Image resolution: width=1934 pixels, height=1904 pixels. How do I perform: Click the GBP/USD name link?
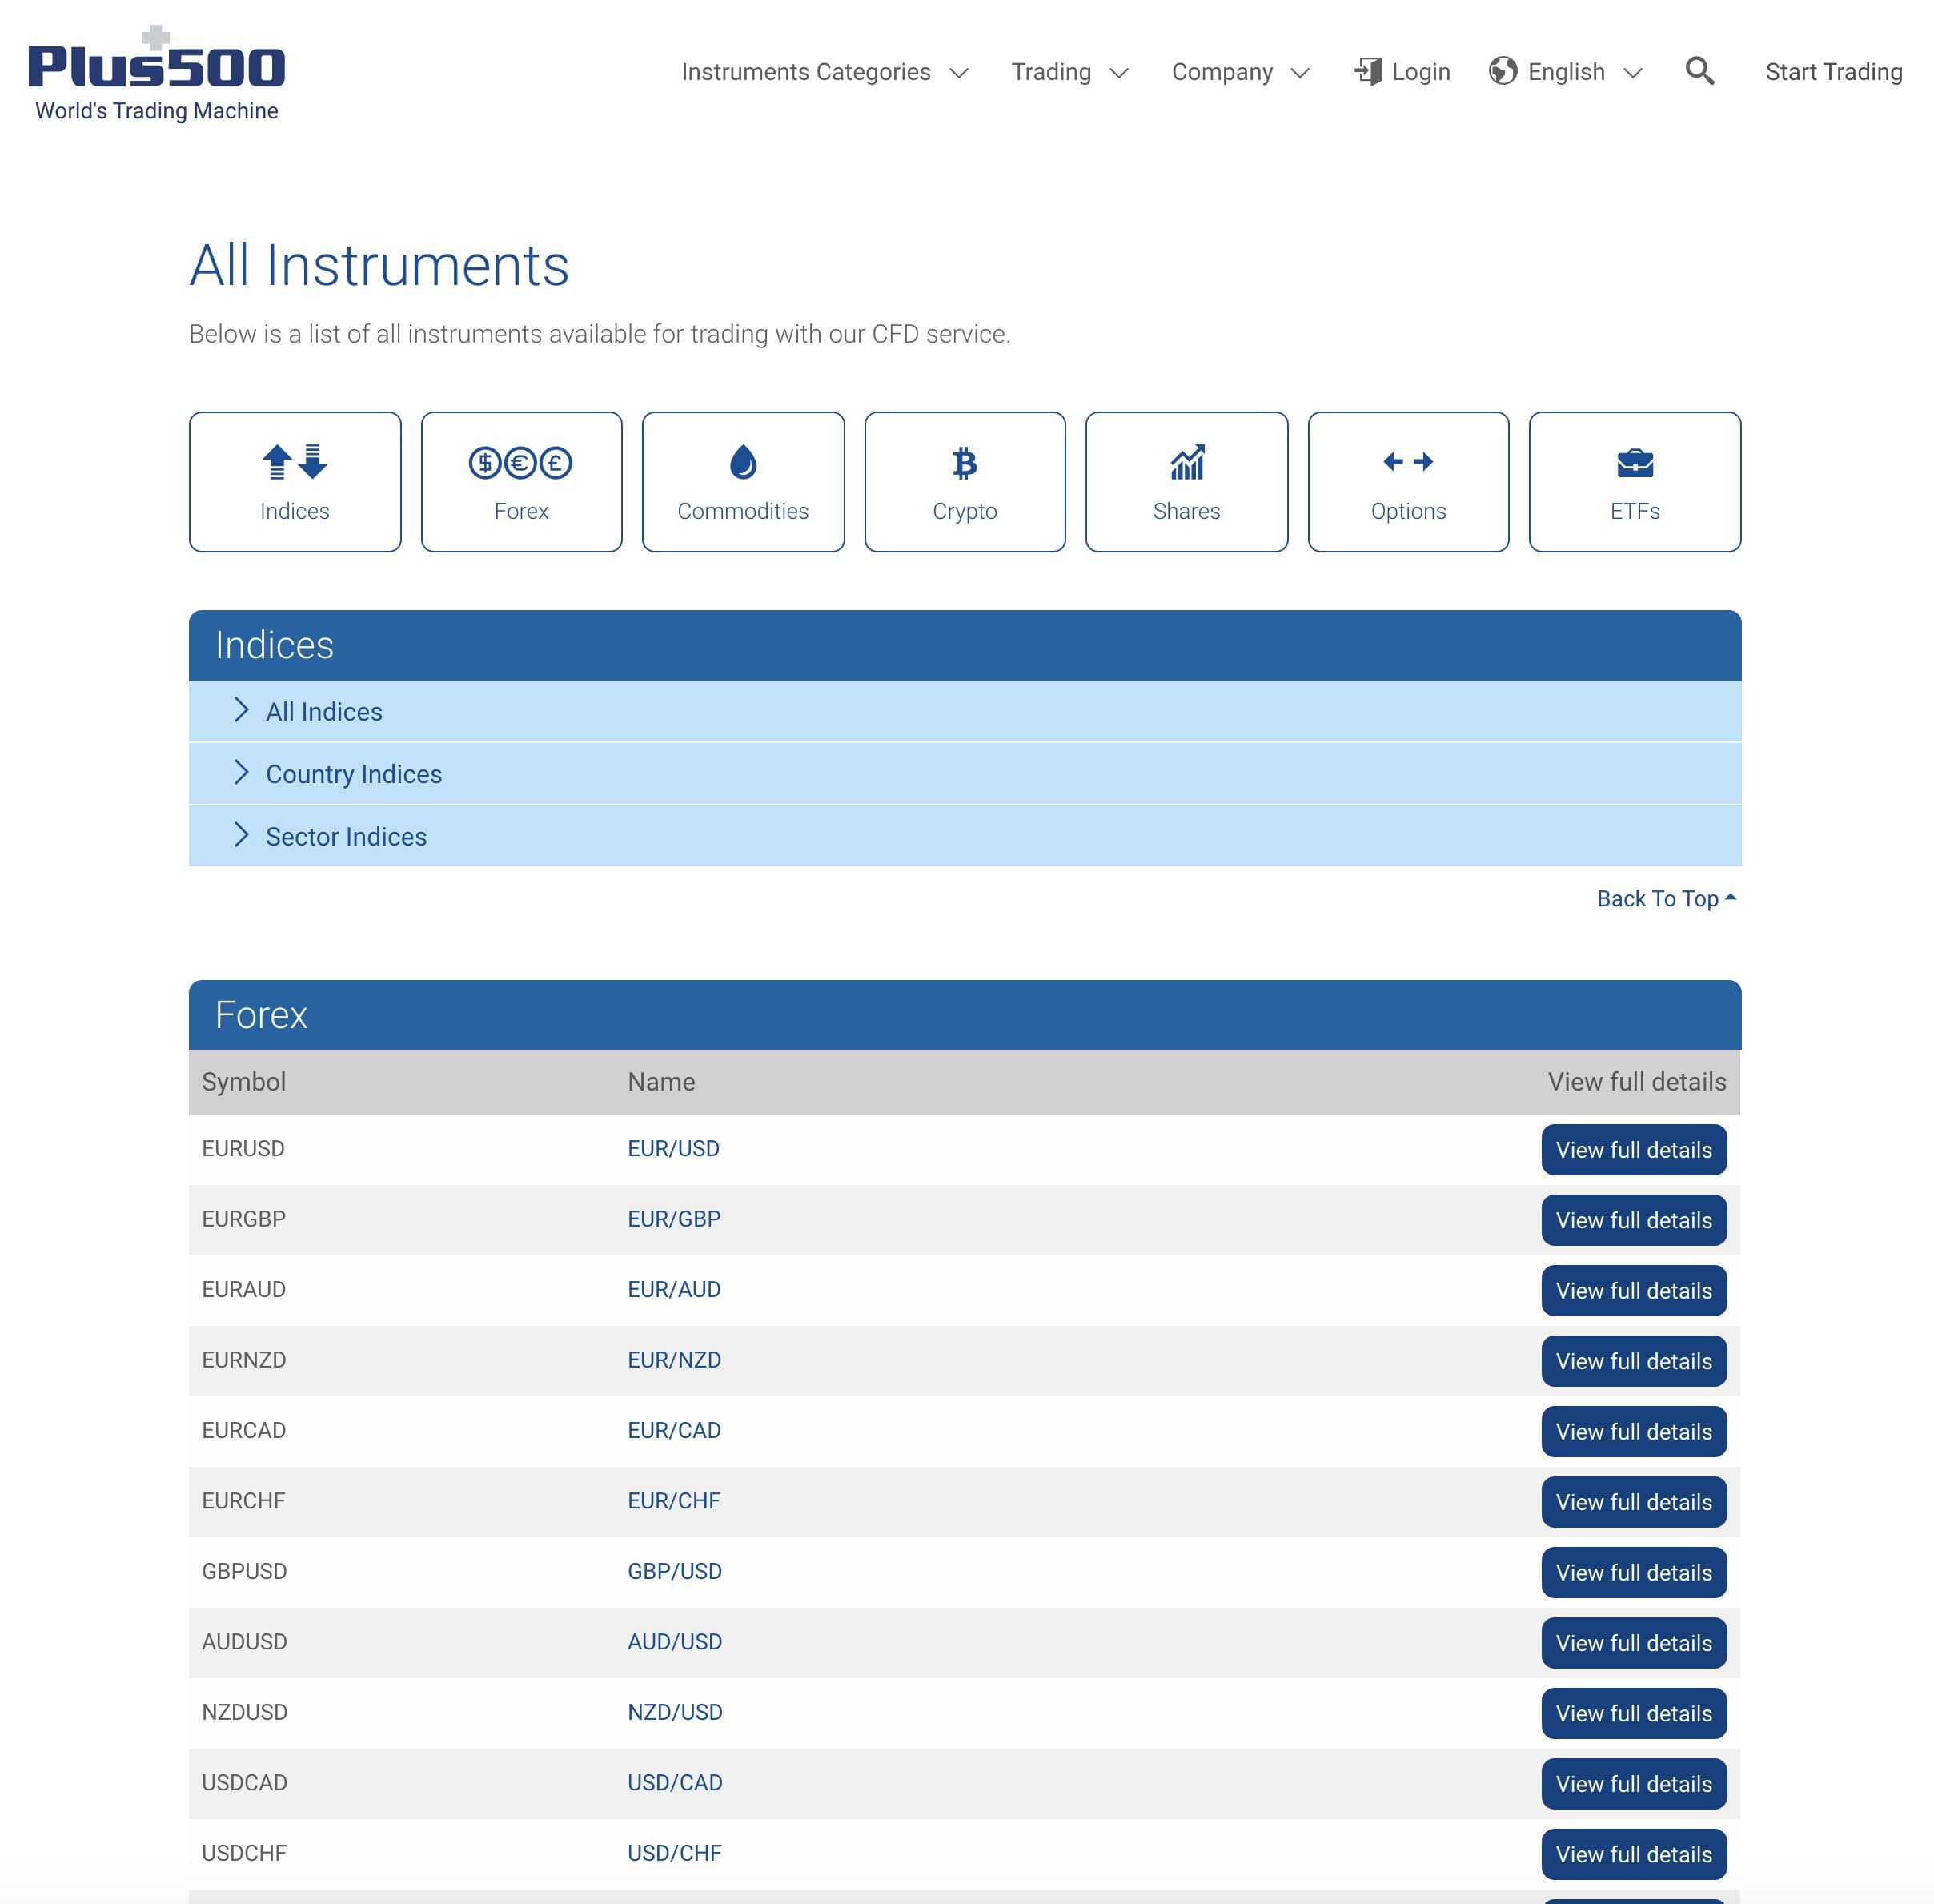pos(674,1570)
